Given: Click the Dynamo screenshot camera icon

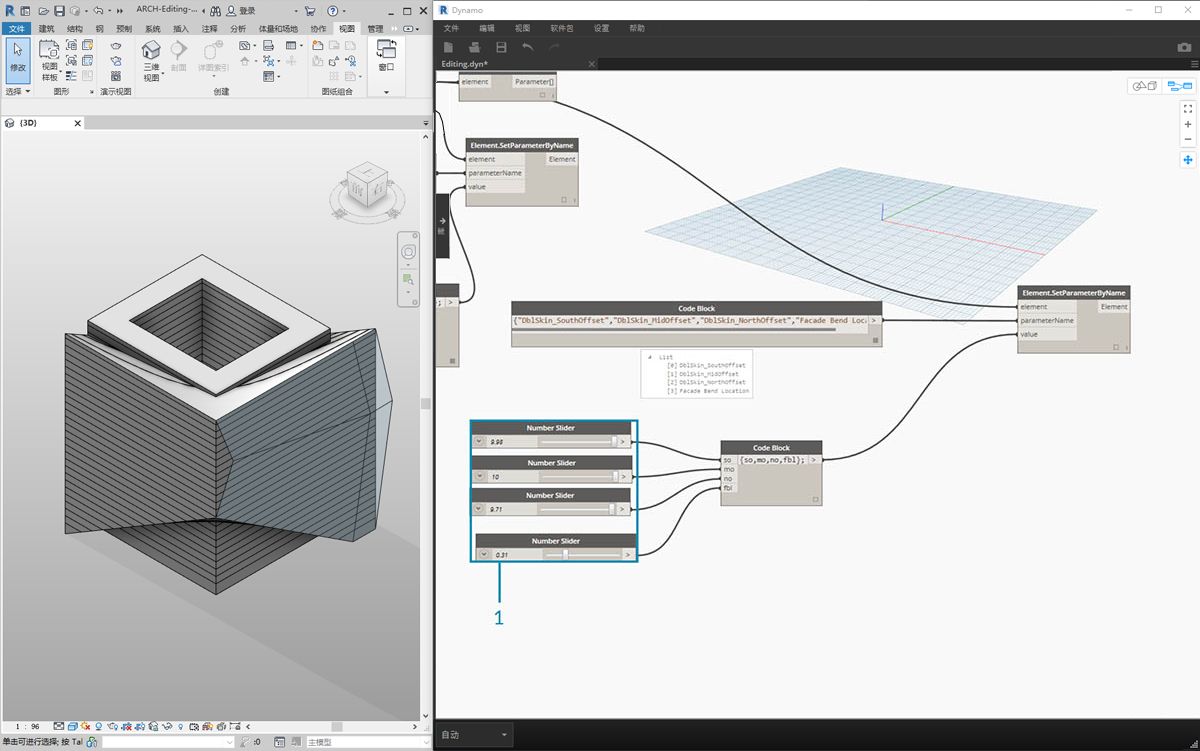Looking at the screenshot, I should 1184,47.
